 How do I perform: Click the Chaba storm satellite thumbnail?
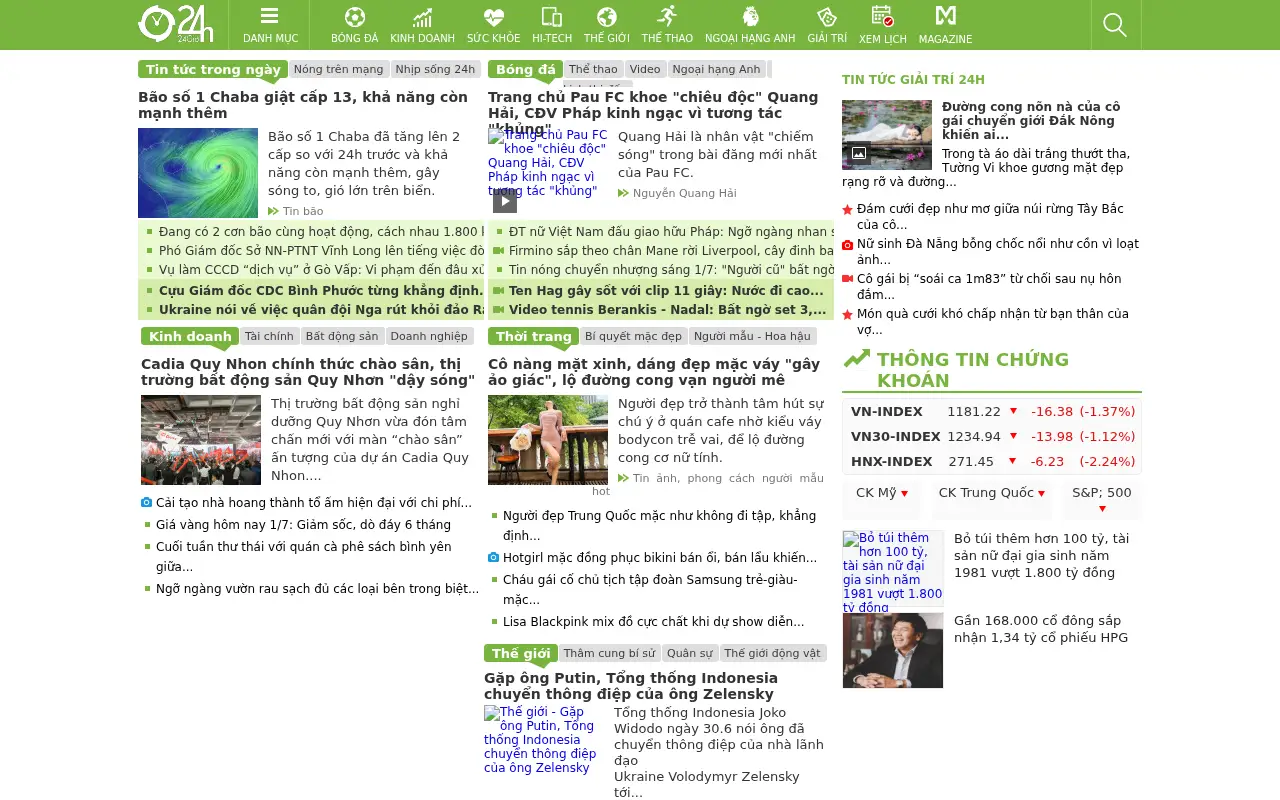pyautogui.click(x=198, y=173)
